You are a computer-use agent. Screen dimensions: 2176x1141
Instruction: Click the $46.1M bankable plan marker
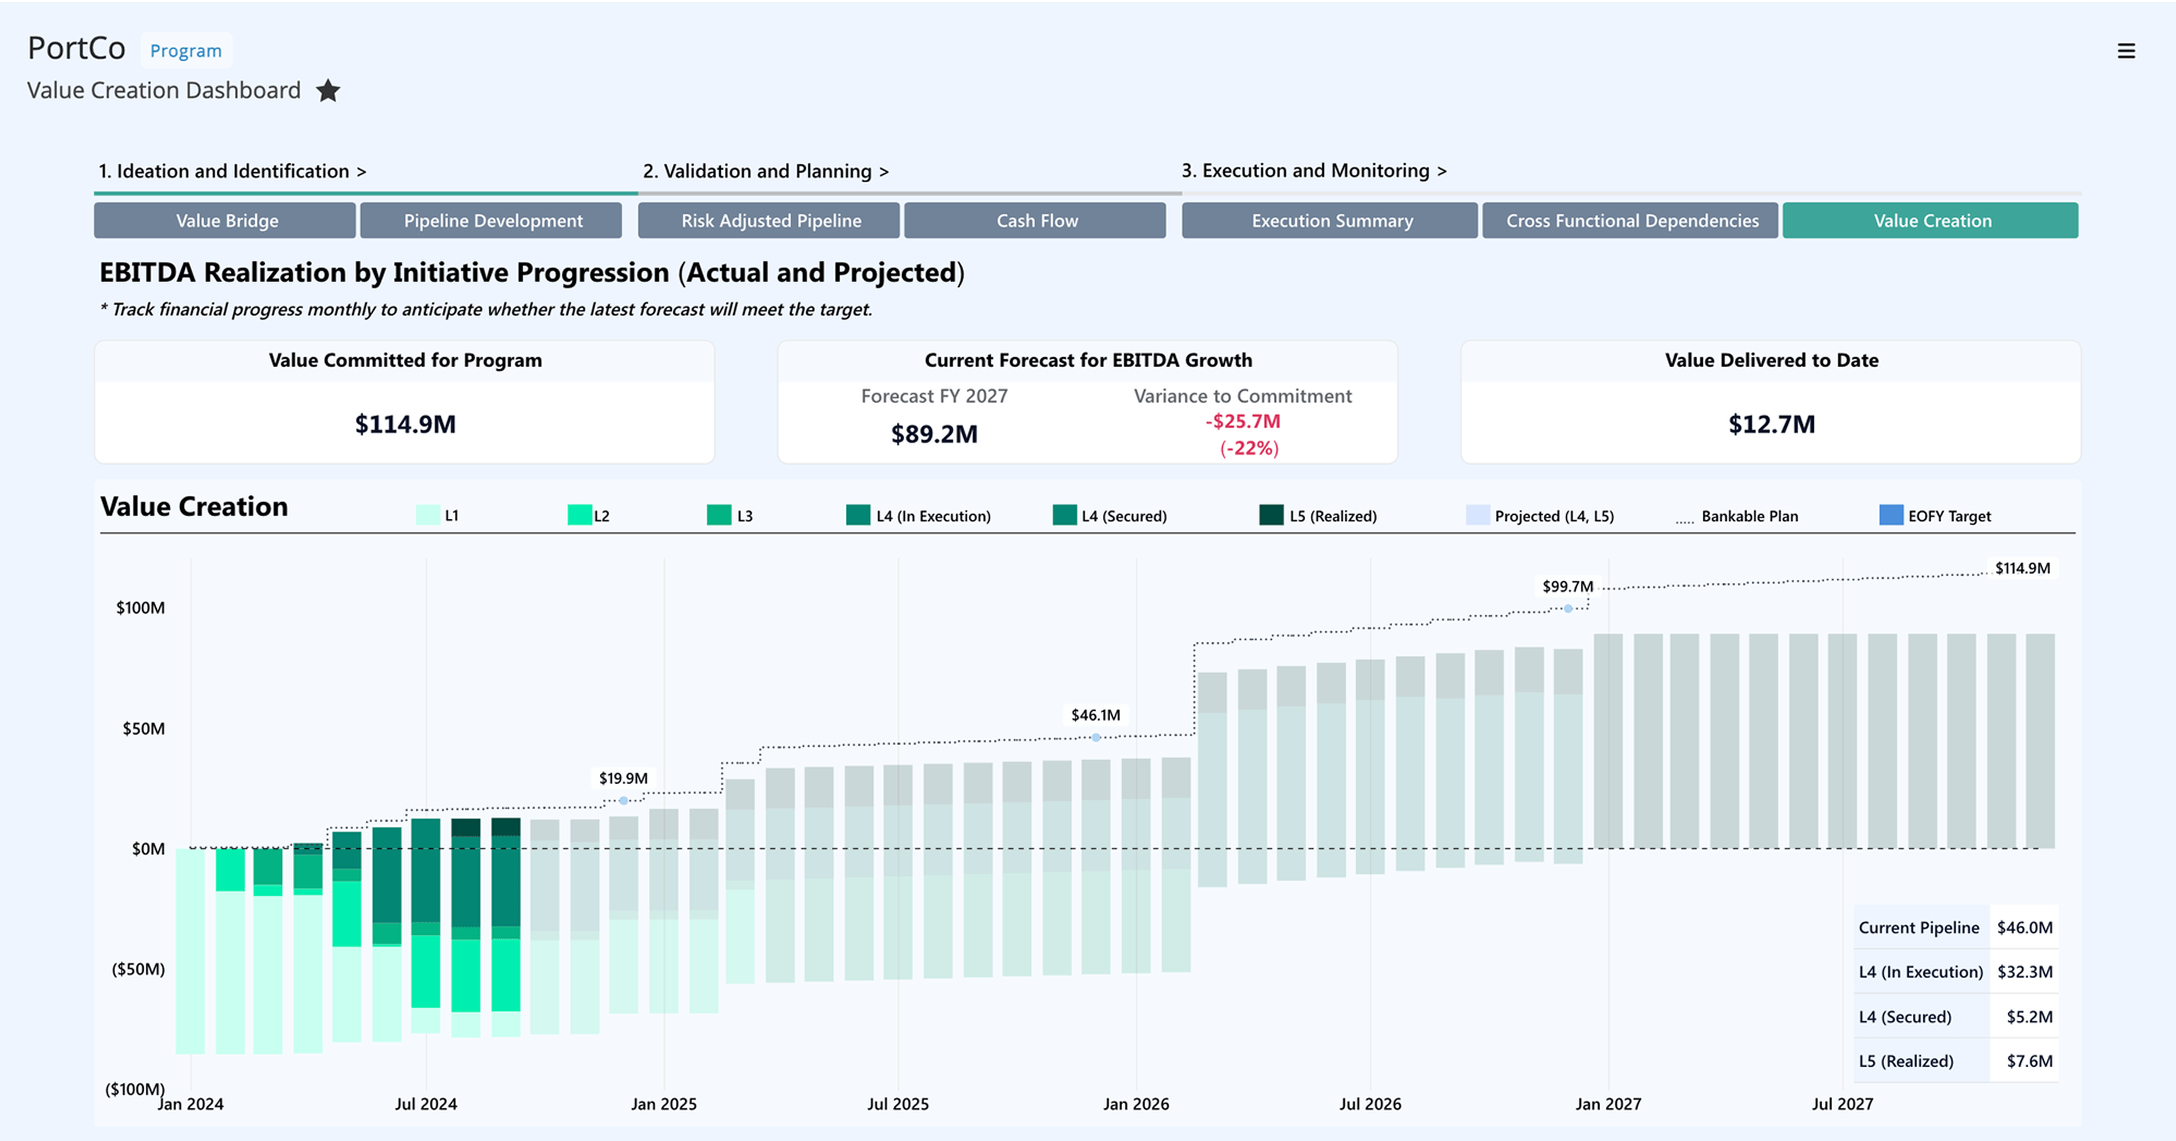[1096, 737]
